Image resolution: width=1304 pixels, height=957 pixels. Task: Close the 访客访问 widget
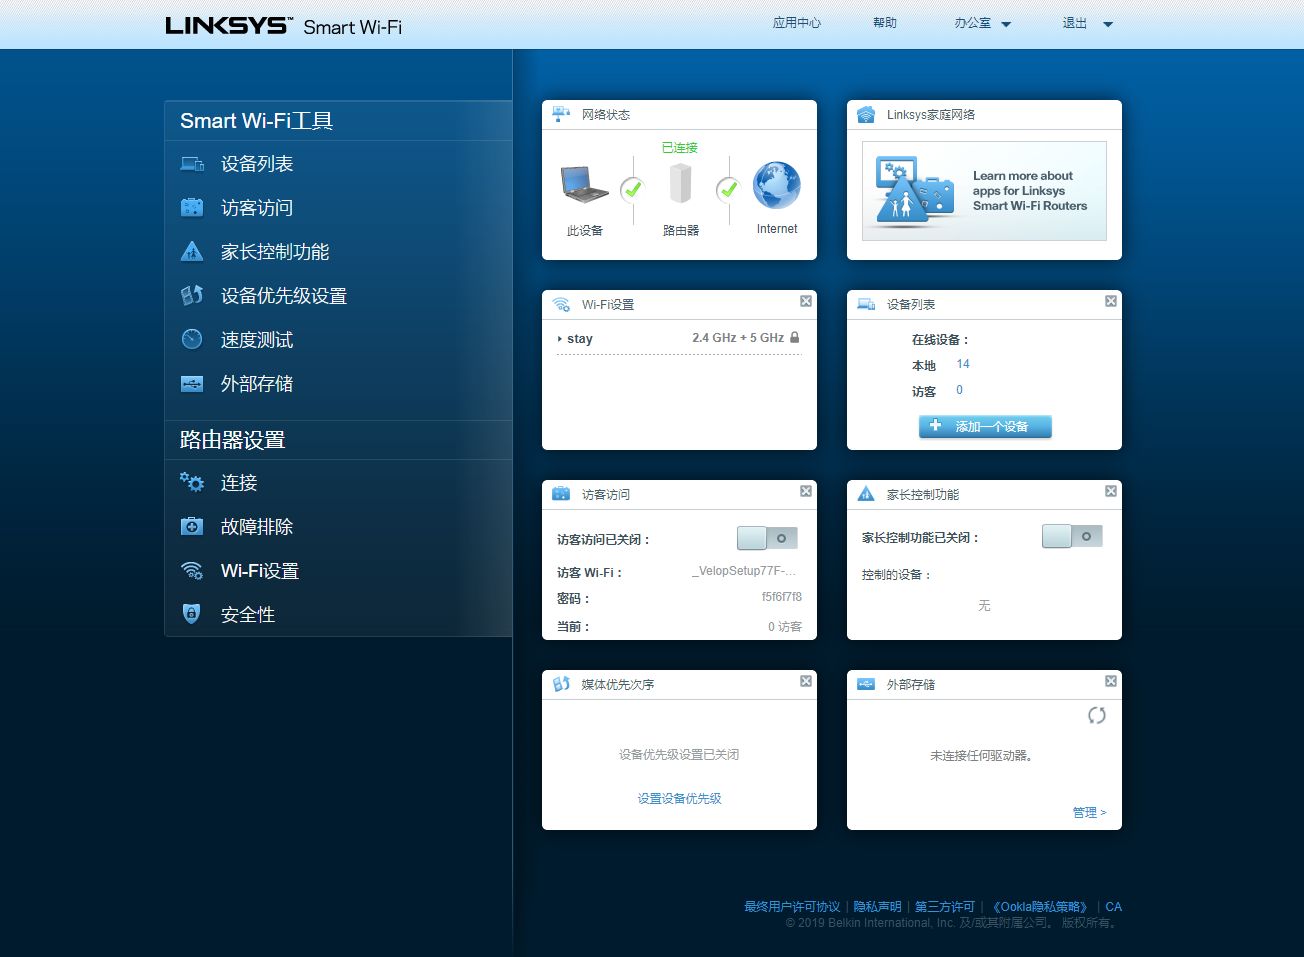[806, 491]
